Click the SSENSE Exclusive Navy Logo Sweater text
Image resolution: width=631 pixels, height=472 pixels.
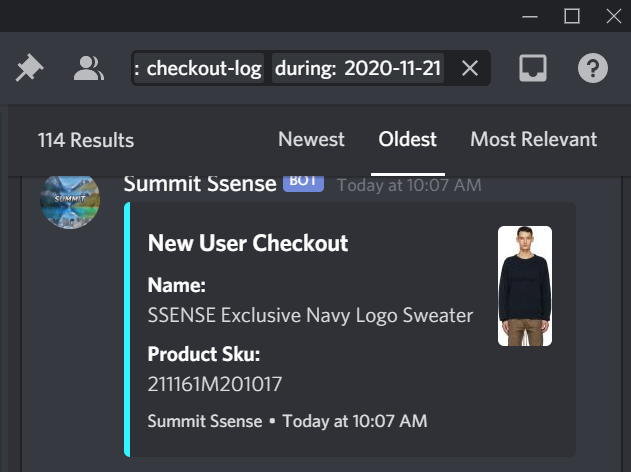tap(310, 315)
